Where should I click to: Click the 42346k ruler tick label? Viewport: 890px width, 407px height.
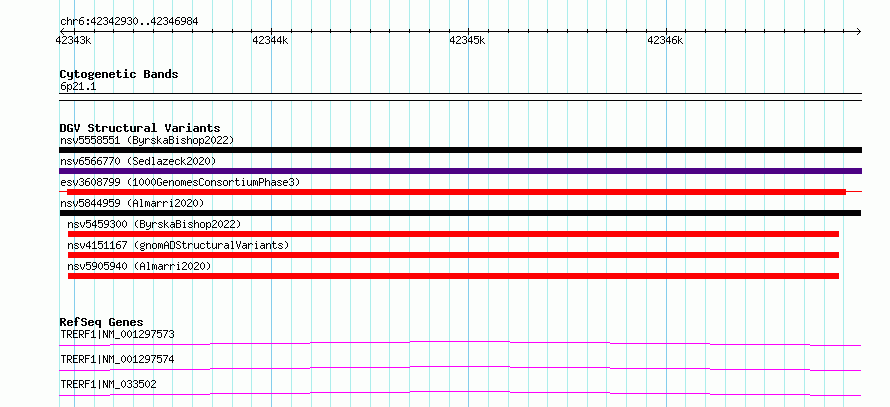pos(665,40)
